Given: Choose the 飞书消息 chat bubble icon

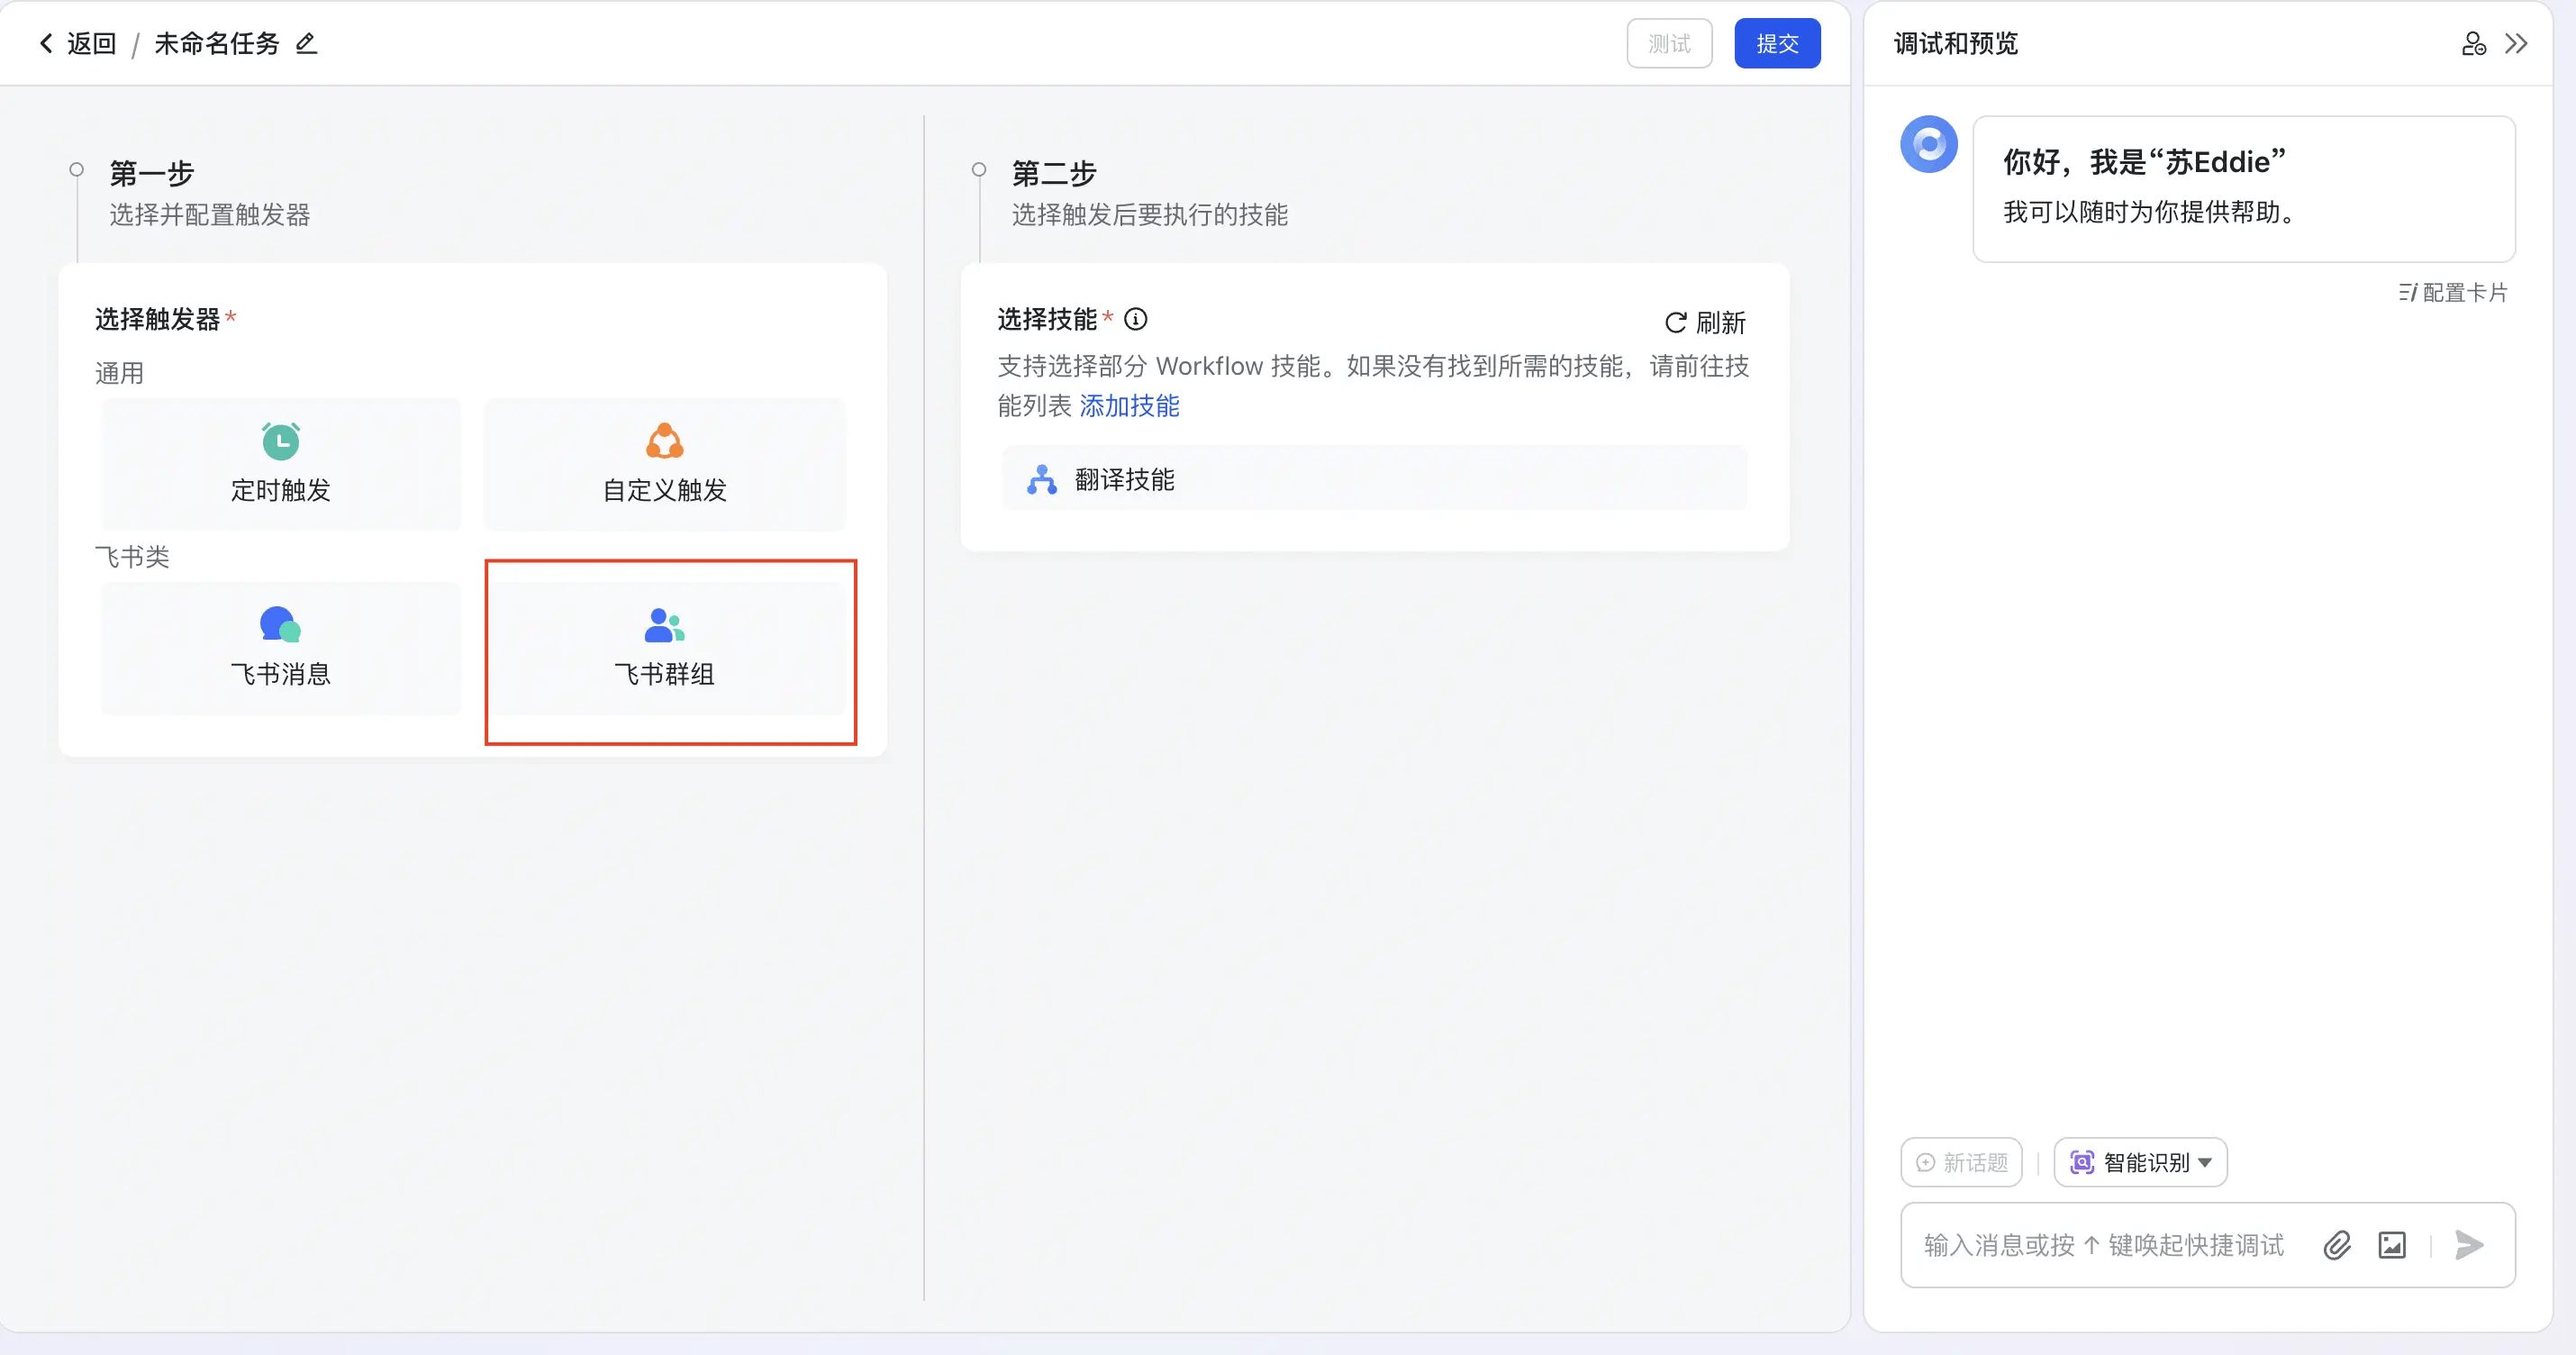Looking at the screenshot, I should pos(280,625).
